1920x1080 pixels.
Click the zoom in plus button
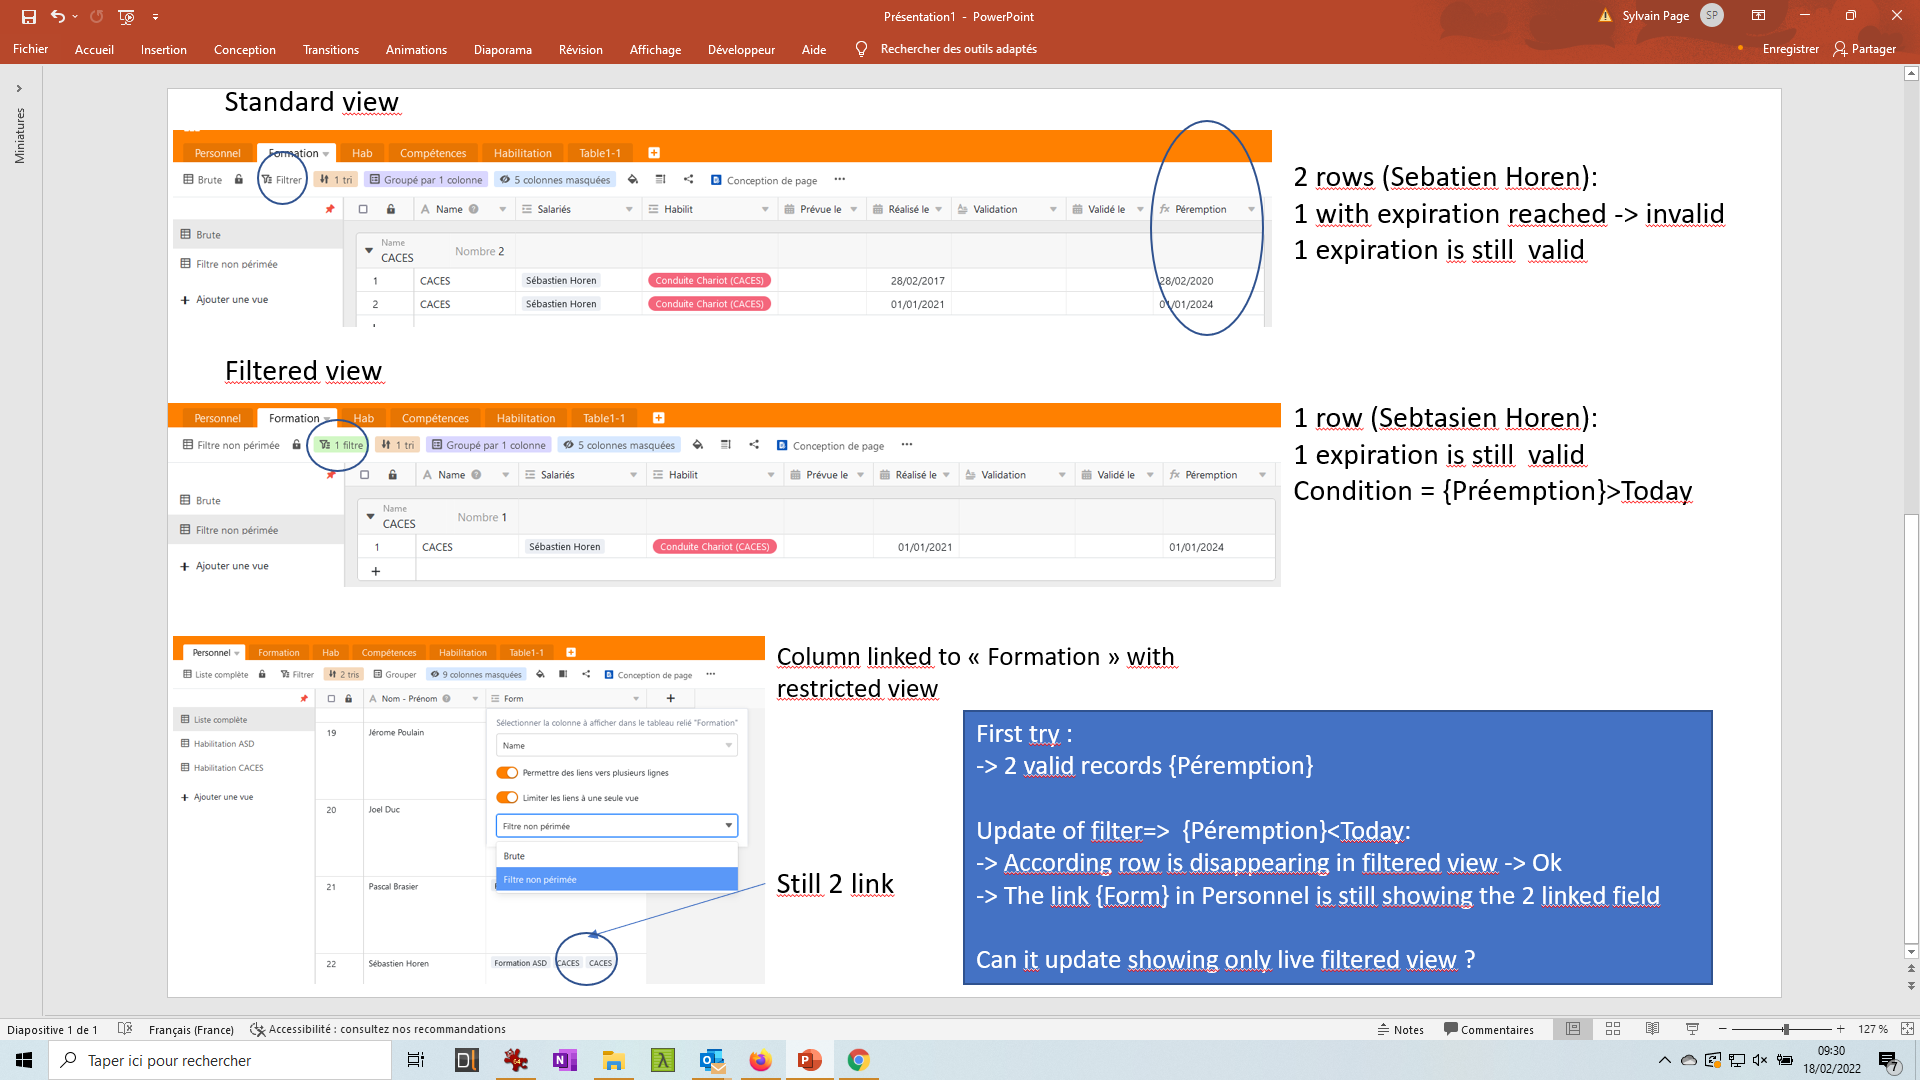[x=1840, y=1029]
